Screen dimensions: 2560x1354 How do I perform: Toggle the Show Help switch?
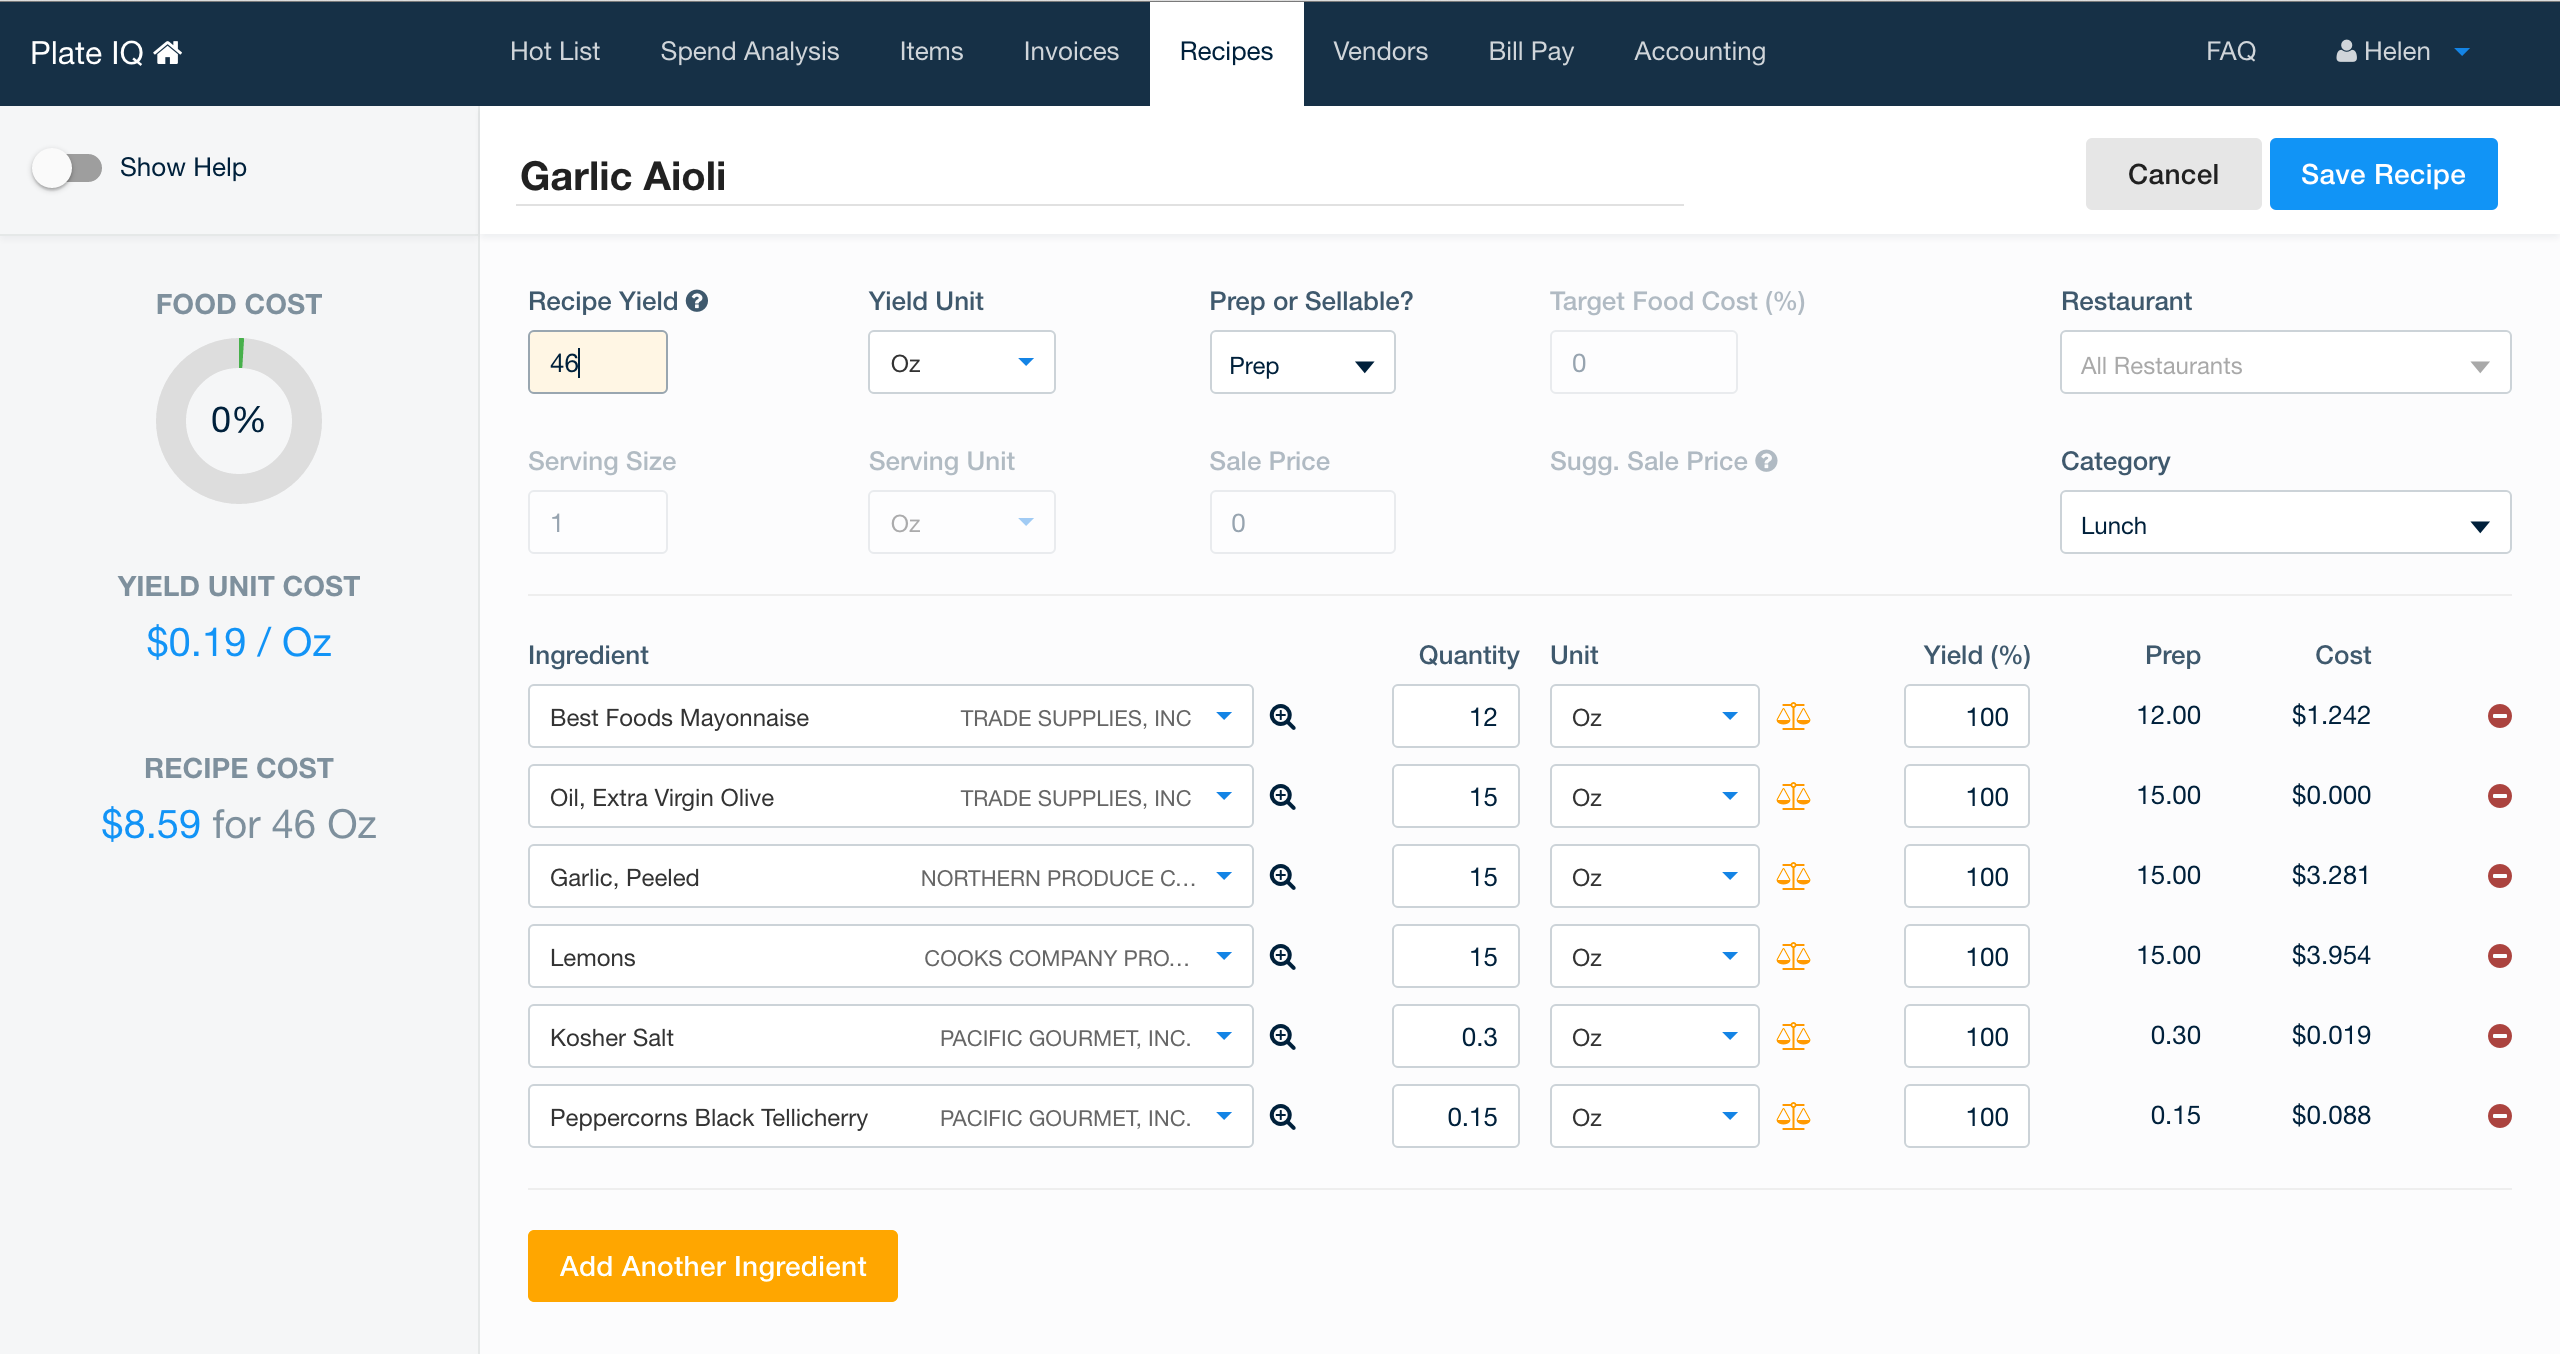click(67, 168)
